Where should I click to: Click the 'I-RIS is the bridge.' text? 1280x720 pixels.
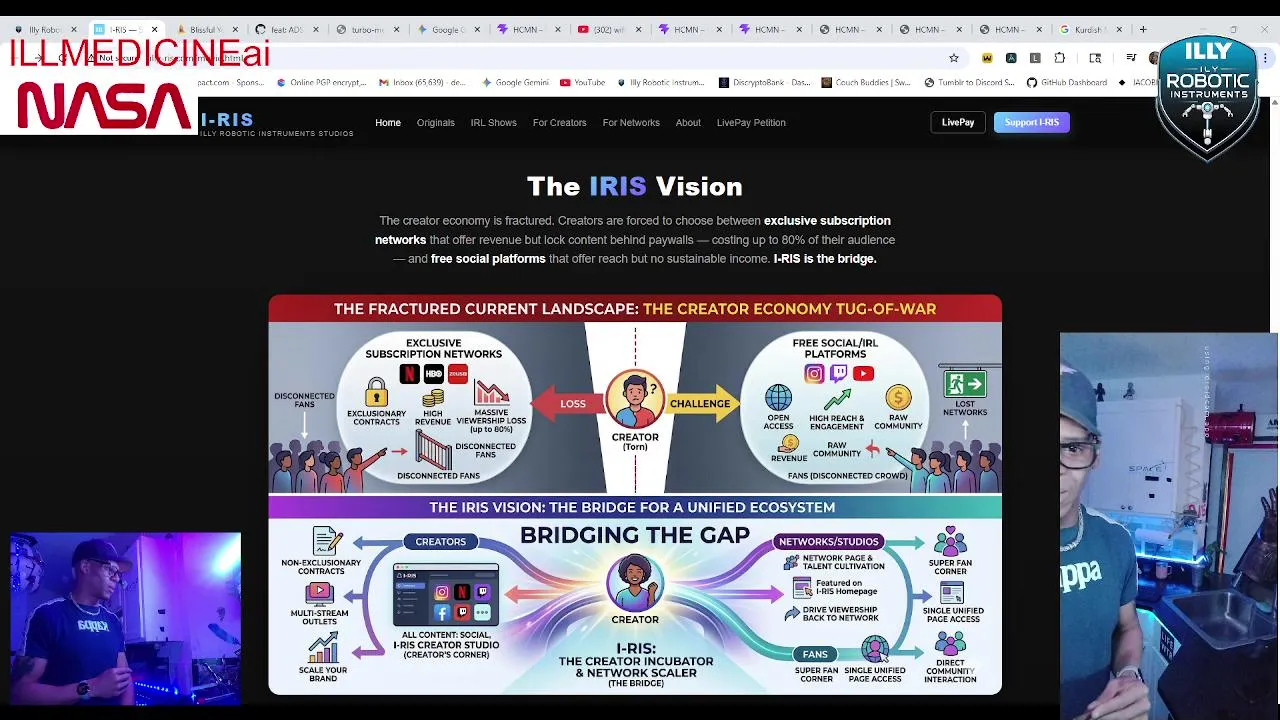(x=825, y=259)
